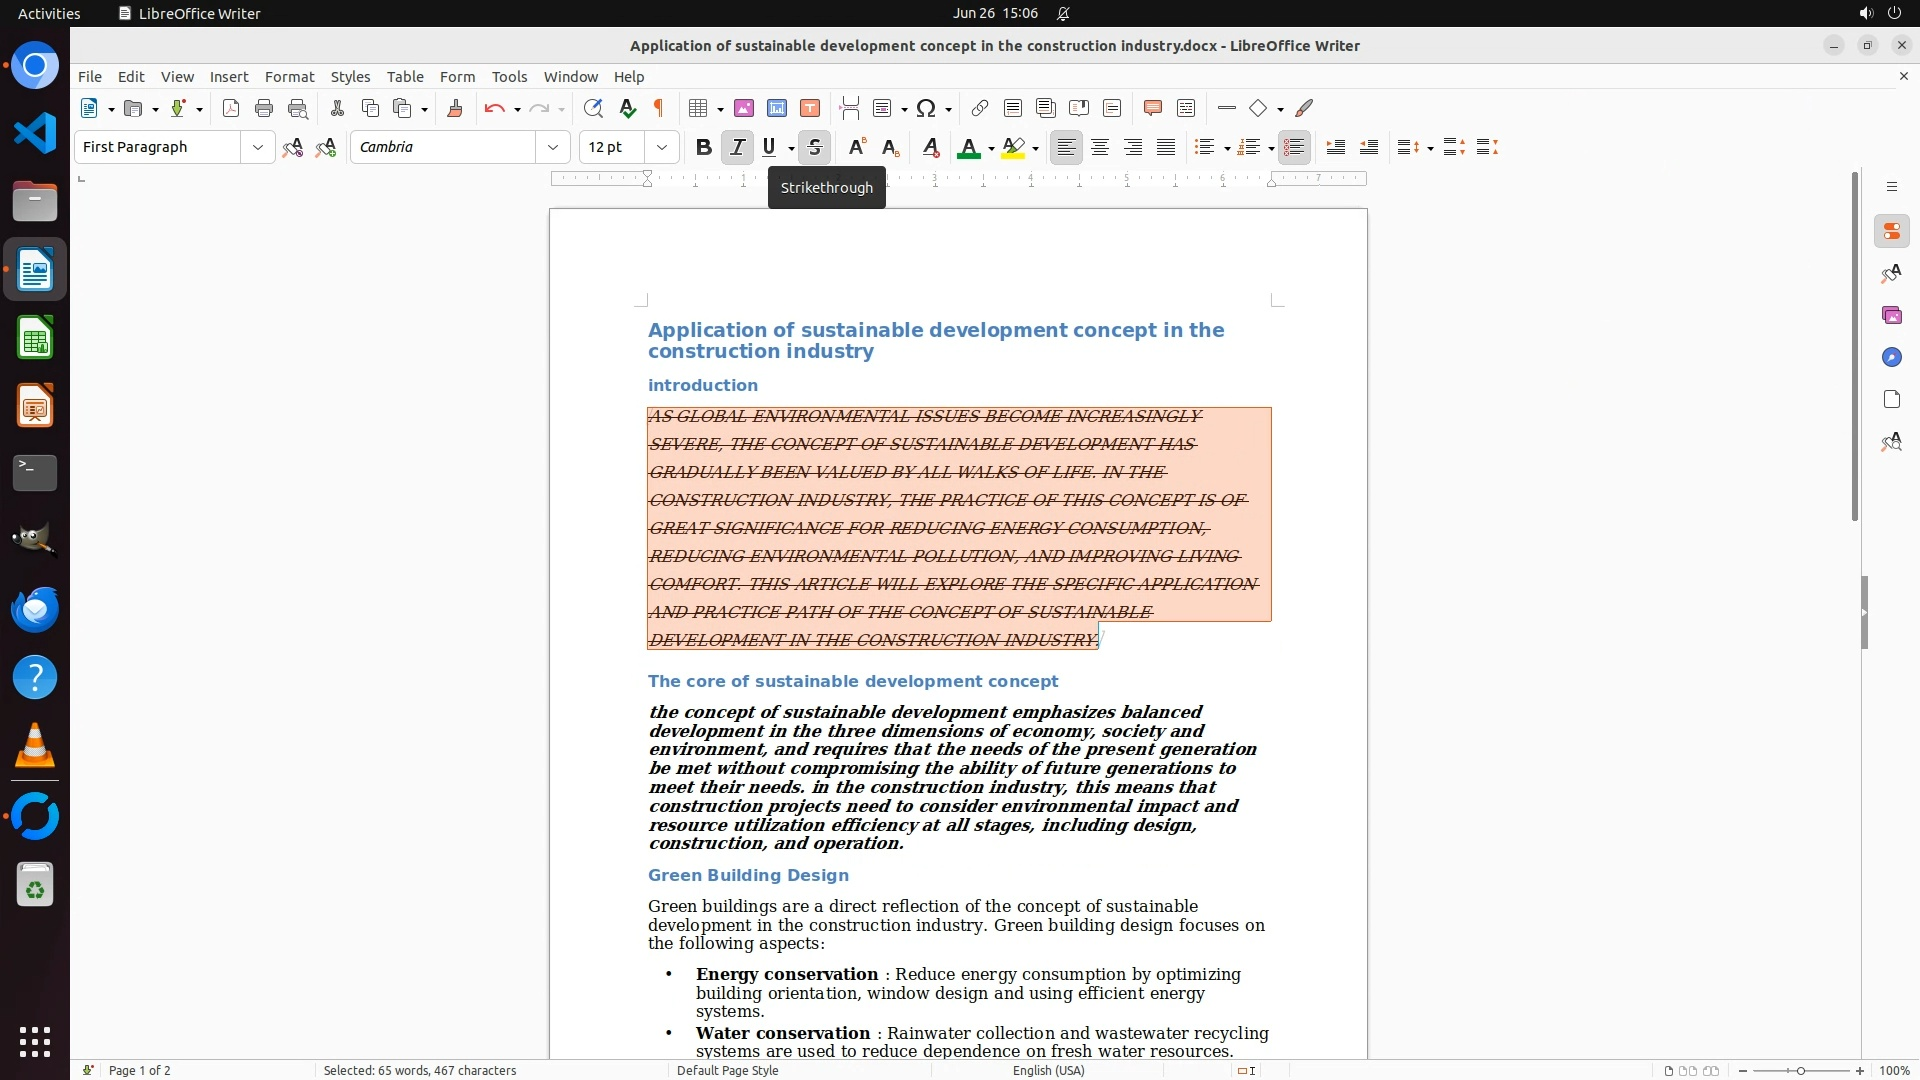
Task: Click the Export as PDF icon
Action: 231,109
